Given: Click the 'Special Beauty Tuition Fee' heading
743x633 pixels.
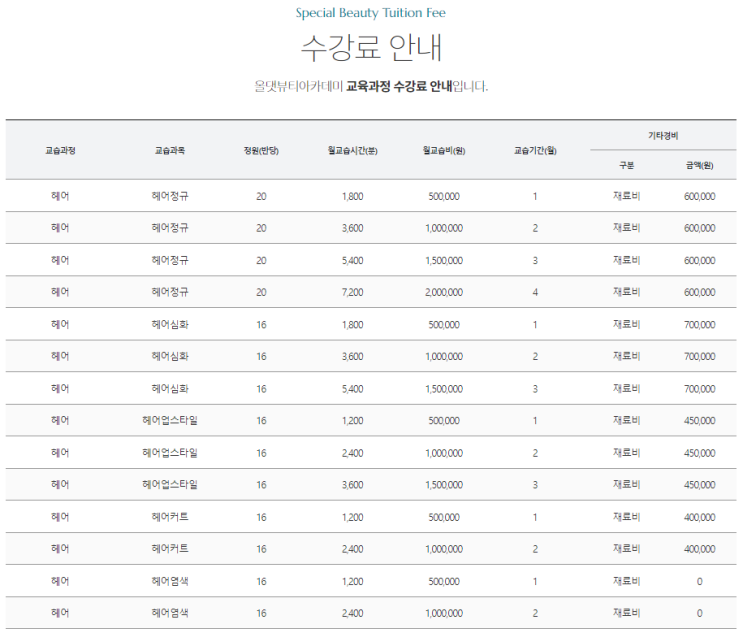Looking at the screenshot, I should click(371, 13).
